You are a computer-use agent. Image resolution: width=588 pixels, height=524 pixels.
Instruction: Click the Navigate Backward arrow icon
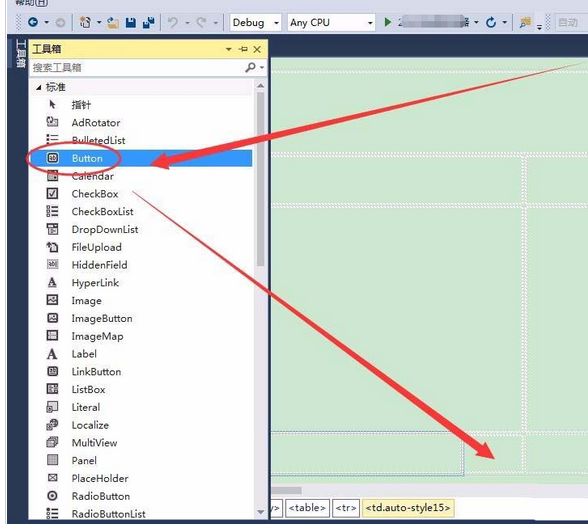click(33, 23)
